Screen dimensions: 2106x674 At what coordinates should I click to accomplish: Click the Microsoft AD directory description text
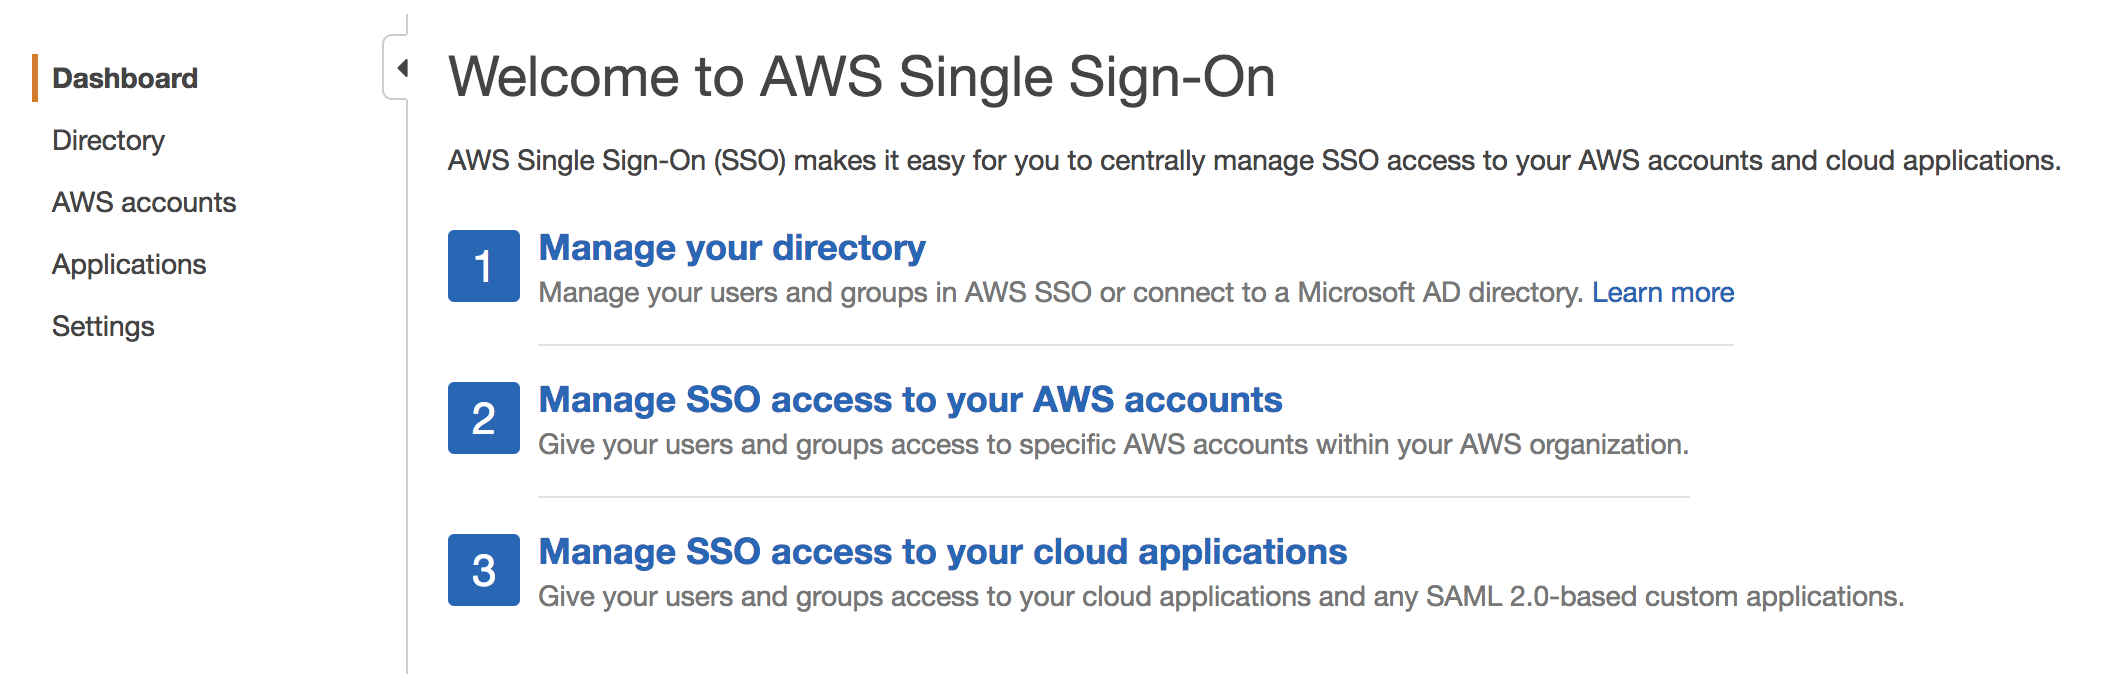tap(1060, 292)
